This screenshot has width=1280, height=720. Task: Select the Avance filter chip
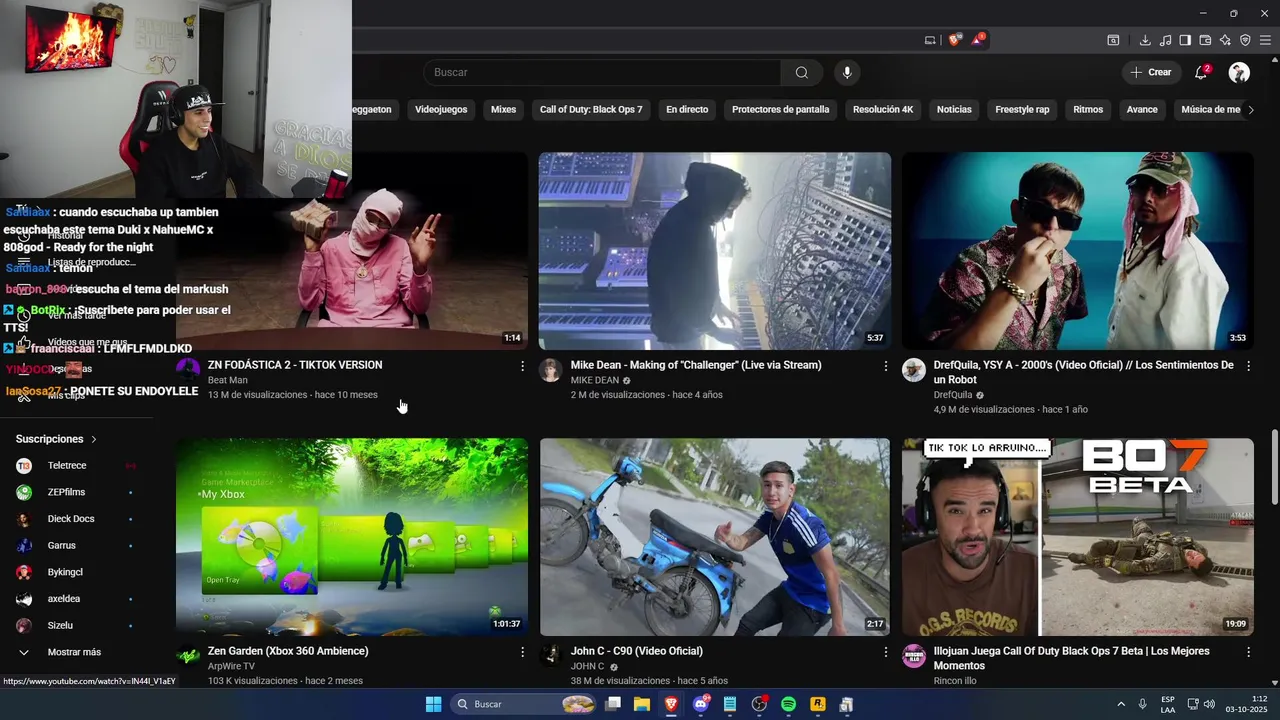(1142, 110)
